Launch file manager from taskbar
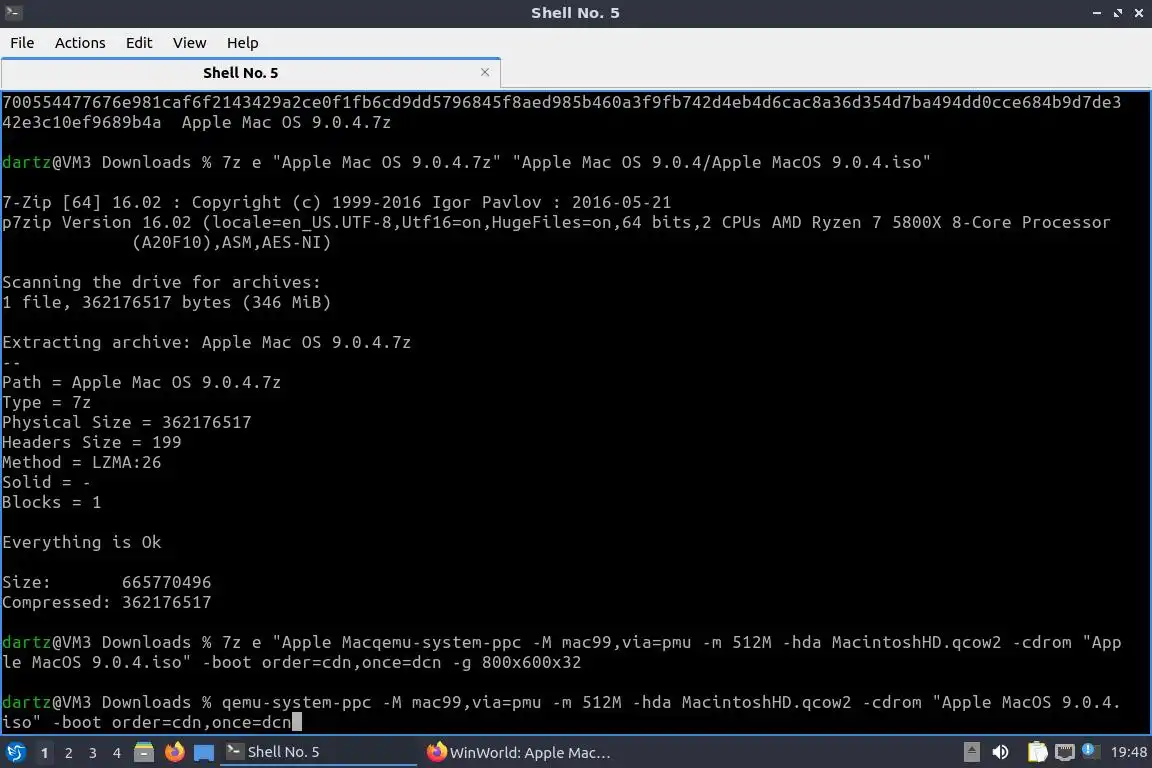The image size is (1152, 768). 144,752
